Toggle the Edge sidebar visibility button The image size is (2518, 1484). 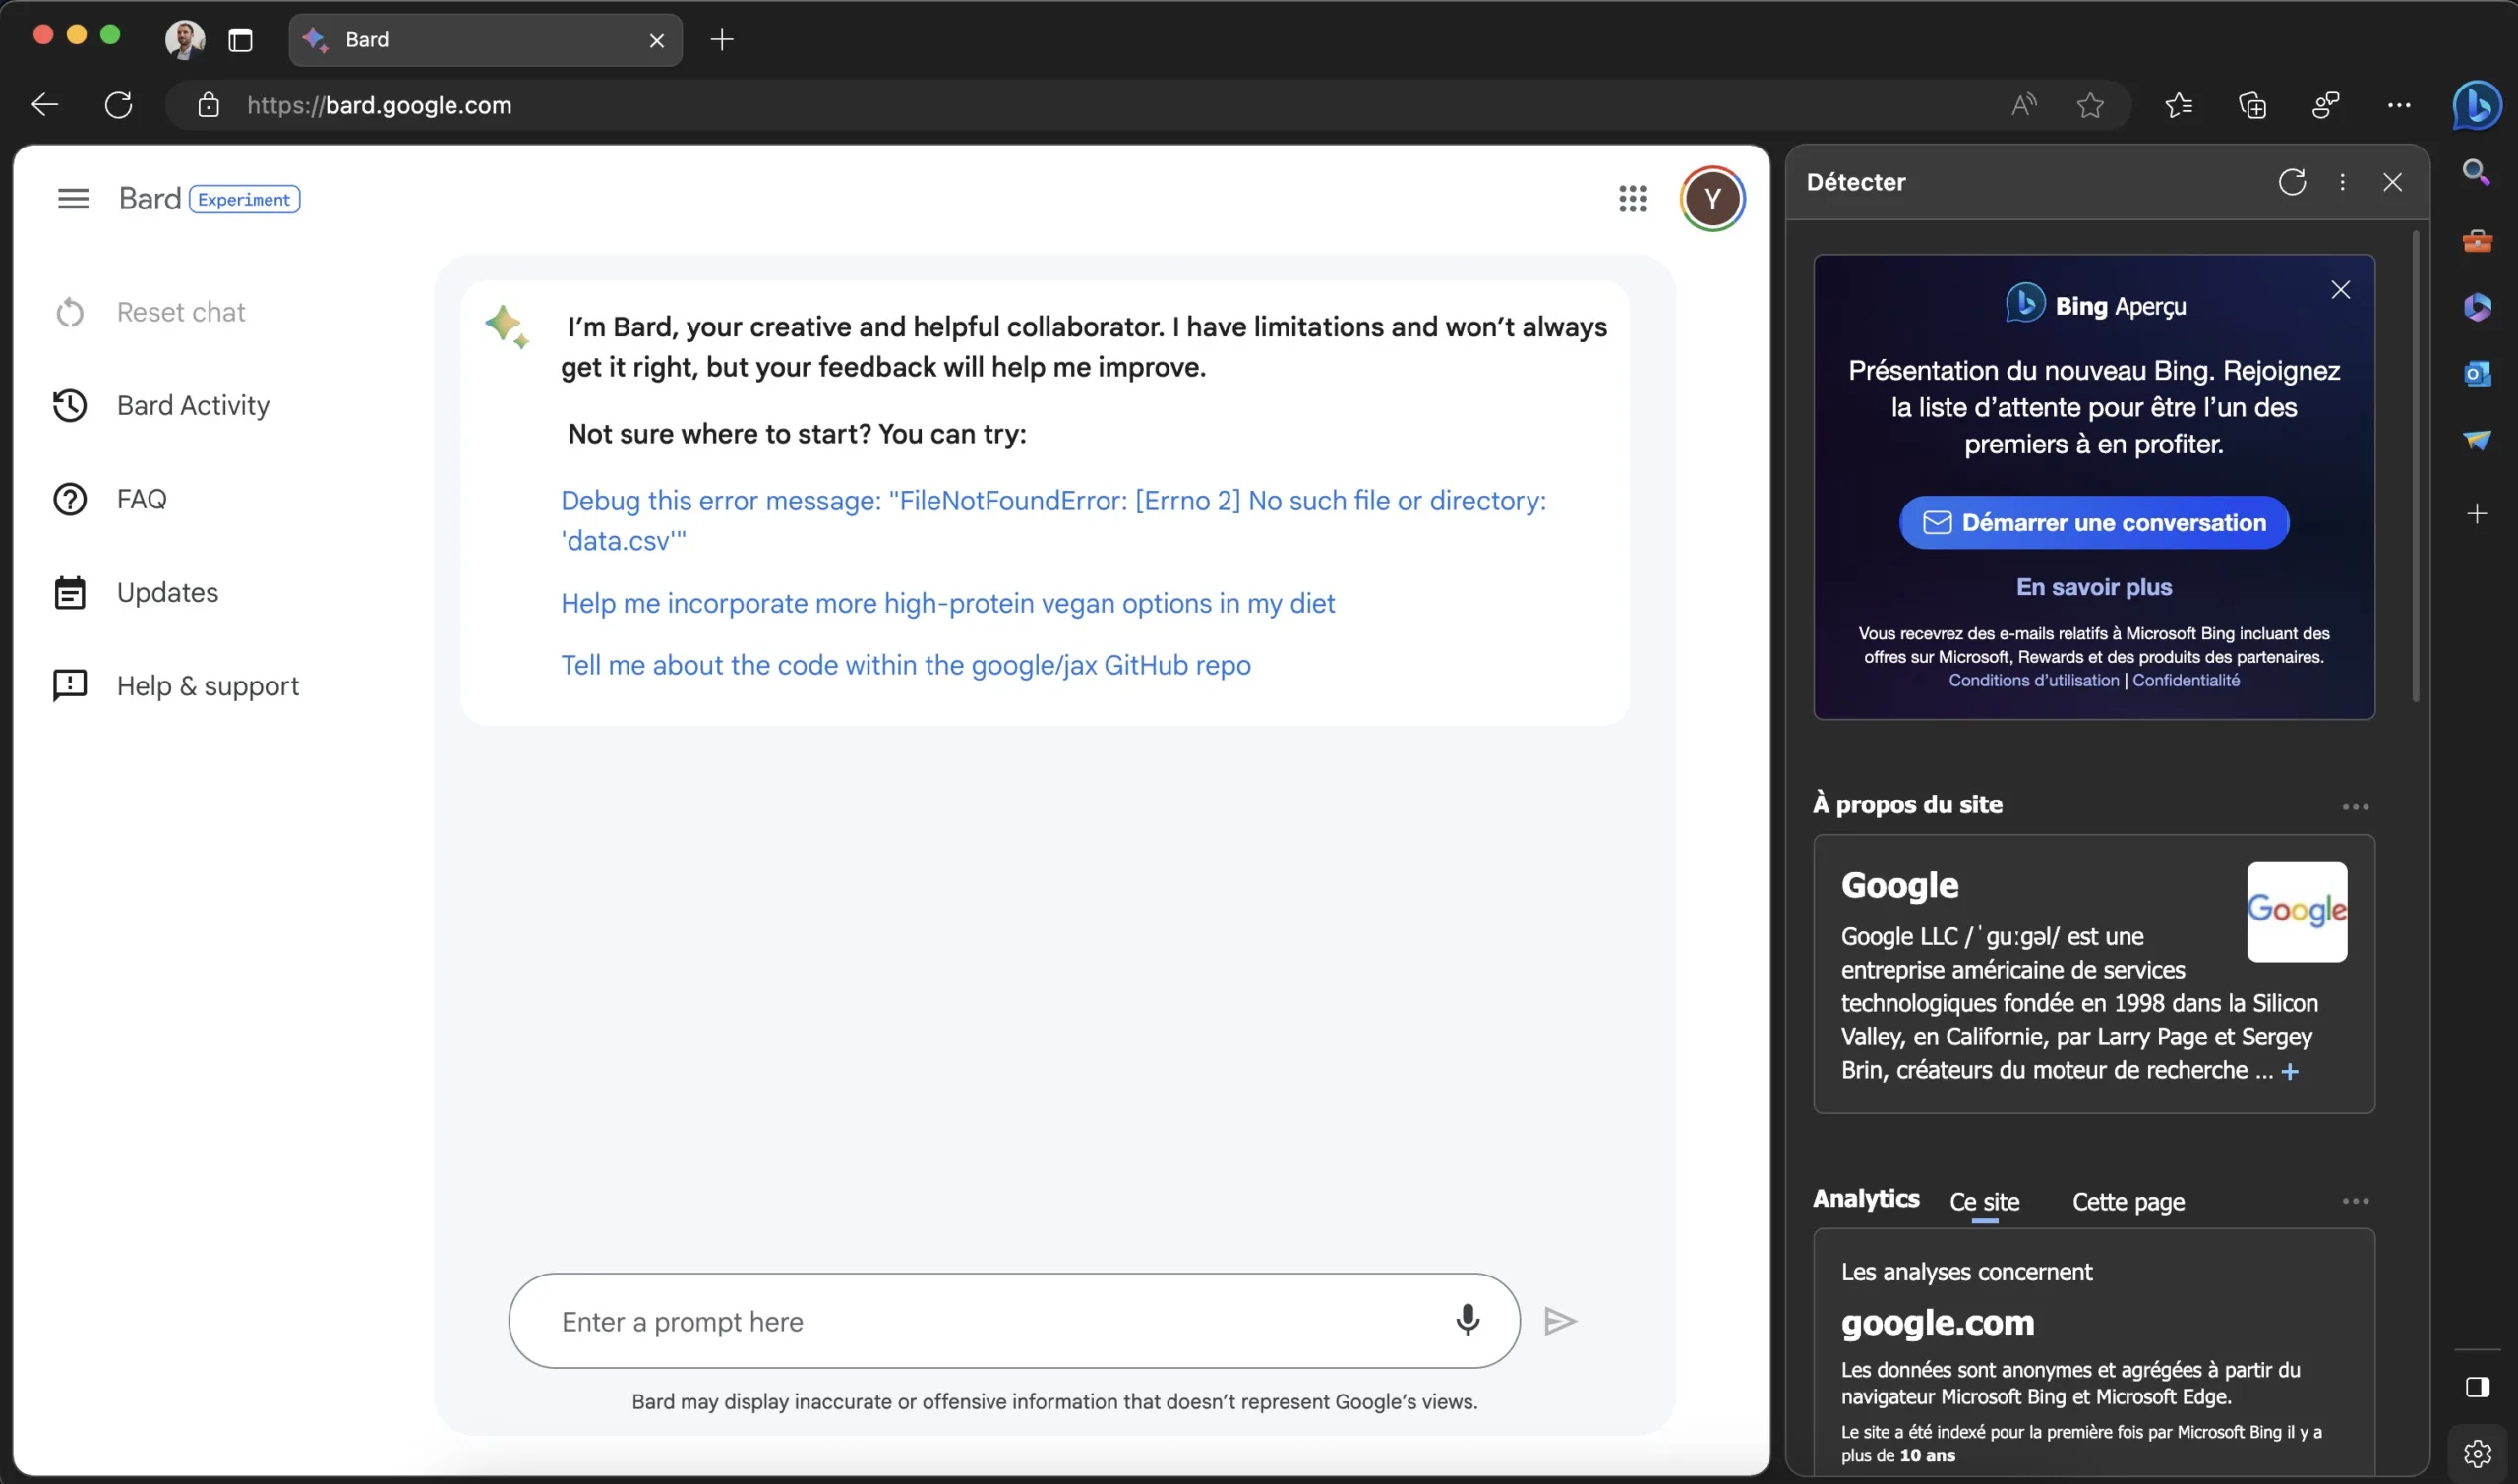pyautogui.click(x=2476, y=1387)
